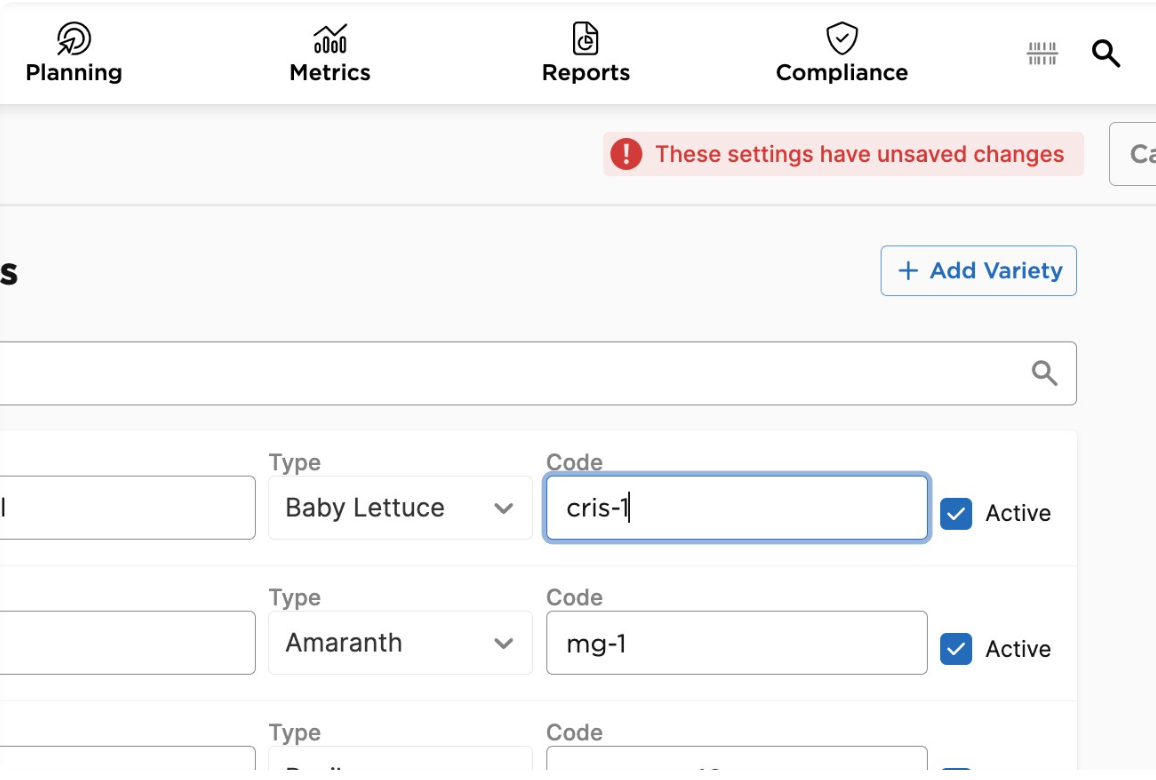Click the red unsaved changes warning icon
Screen dimensions: 1156x780
626,154
